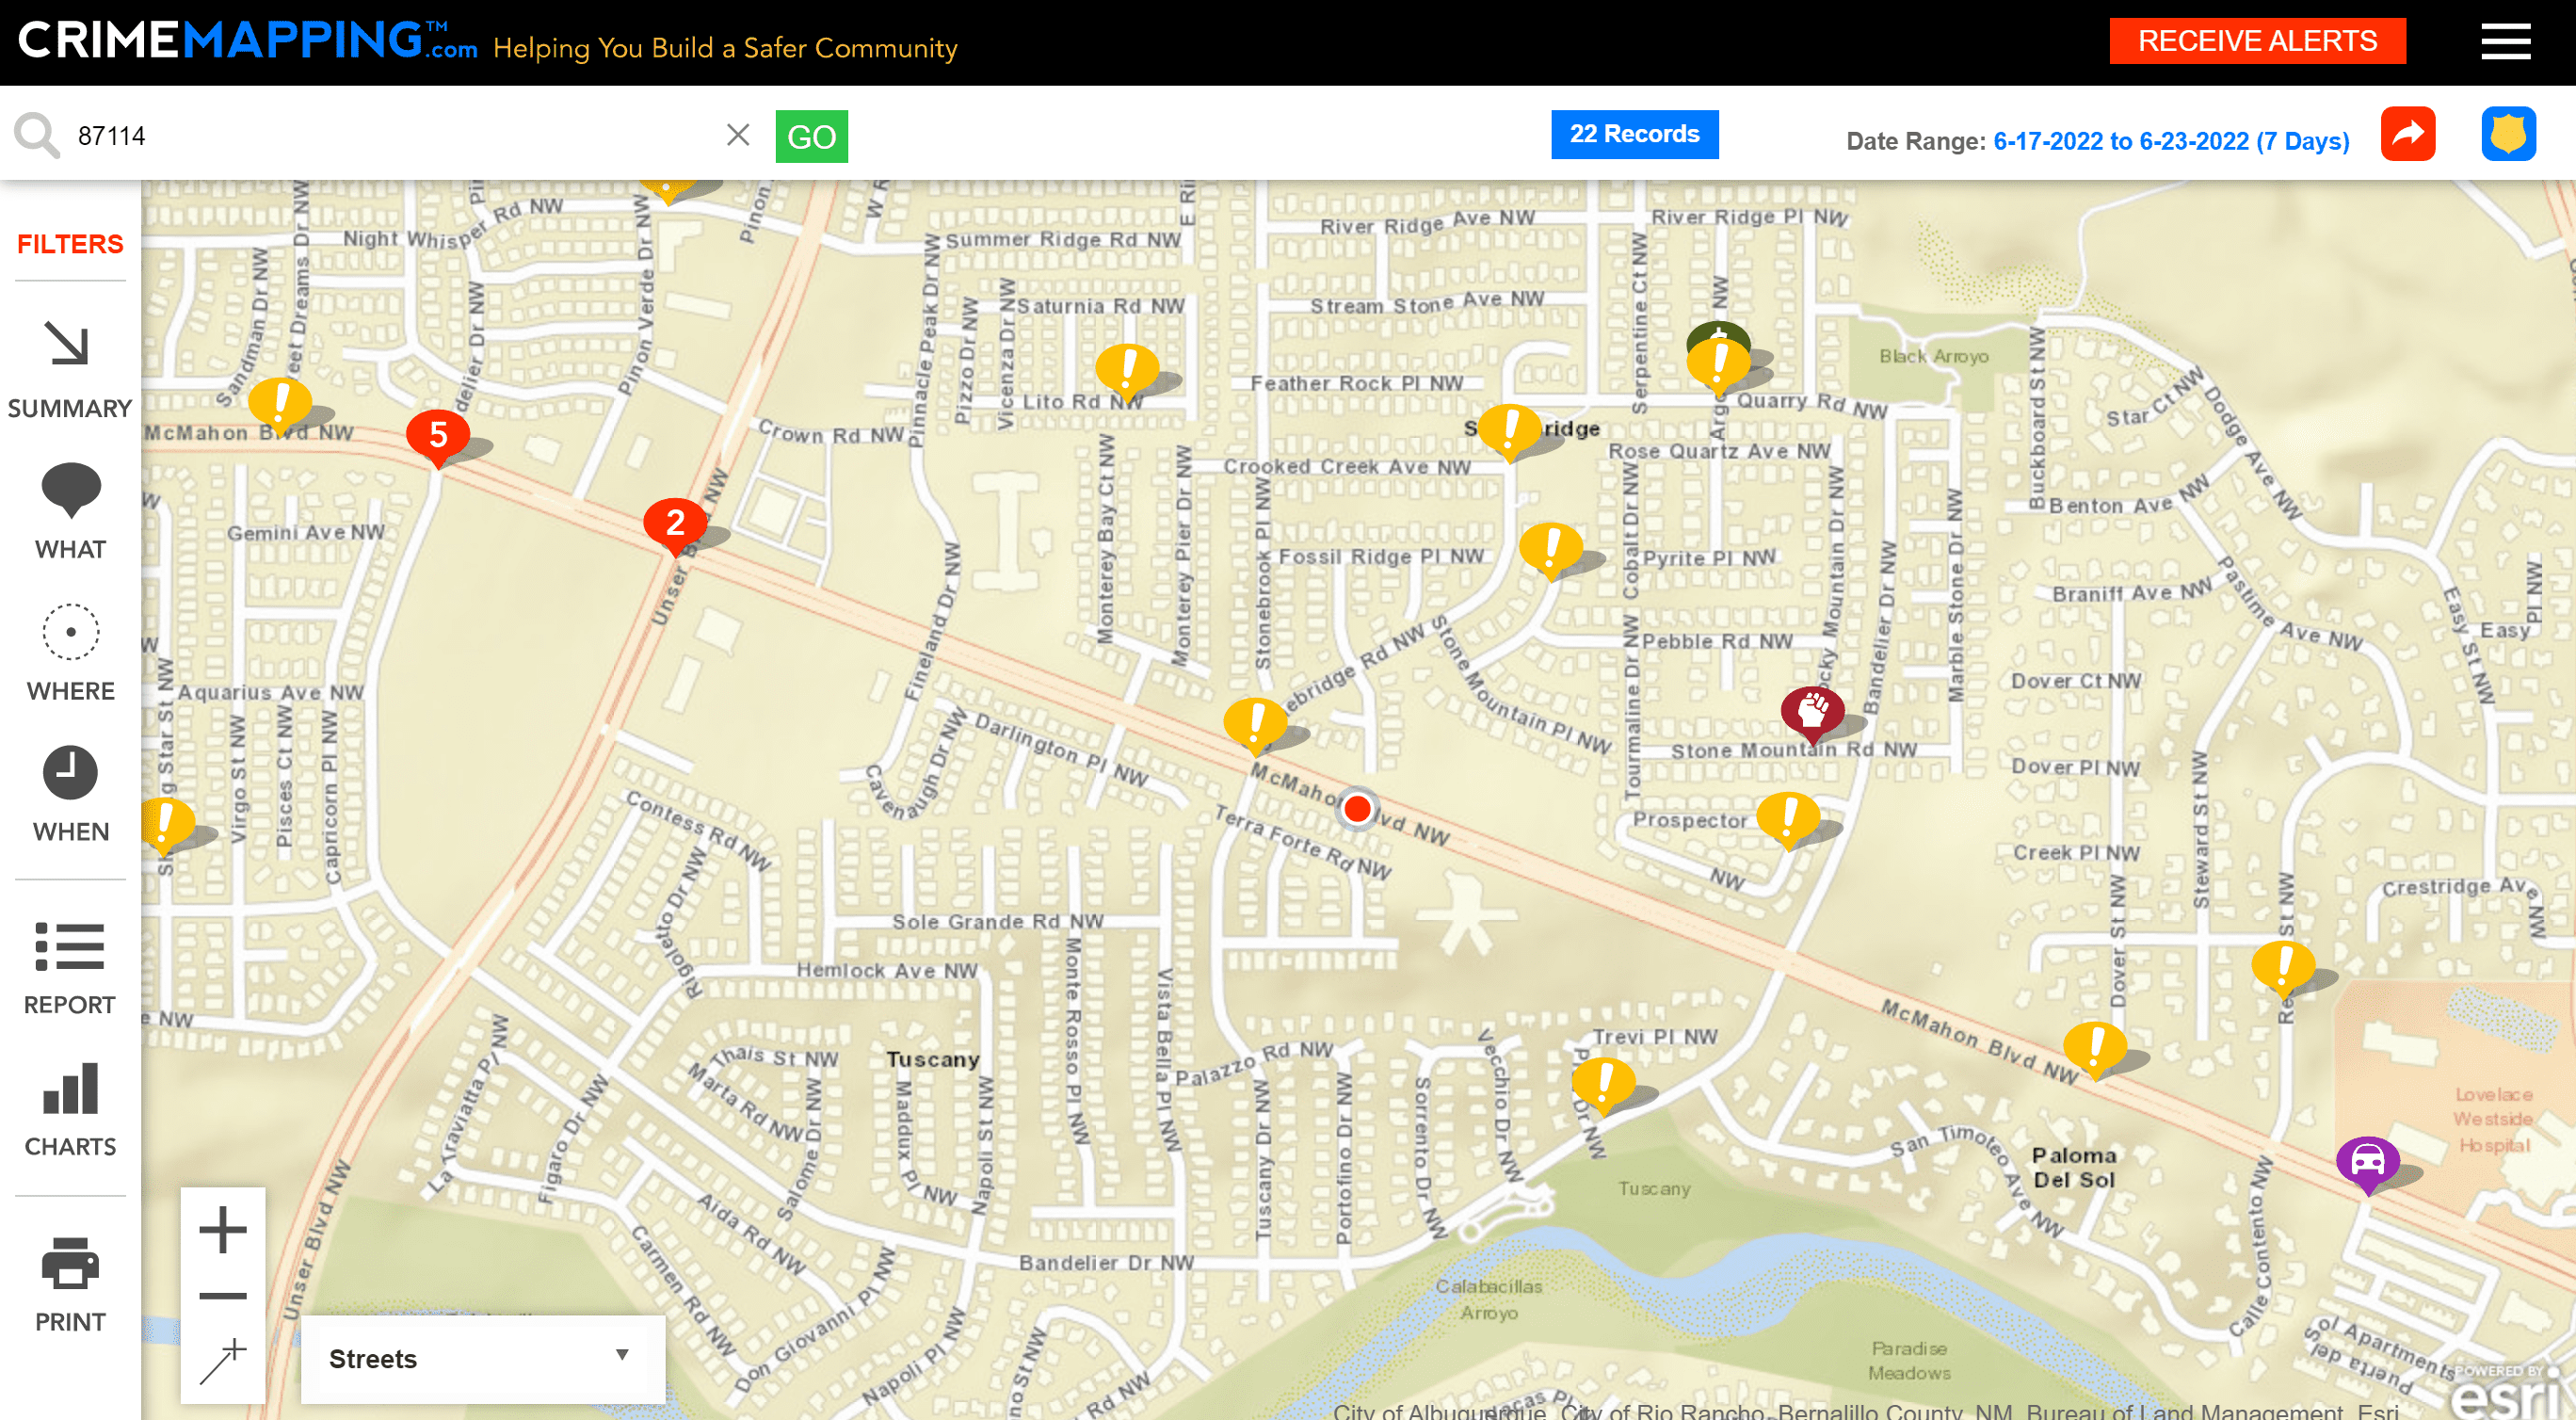Click the draw line measure tool
Image resolution: width=2576 pixels, height=1420 pixels.
(223, 1361)
